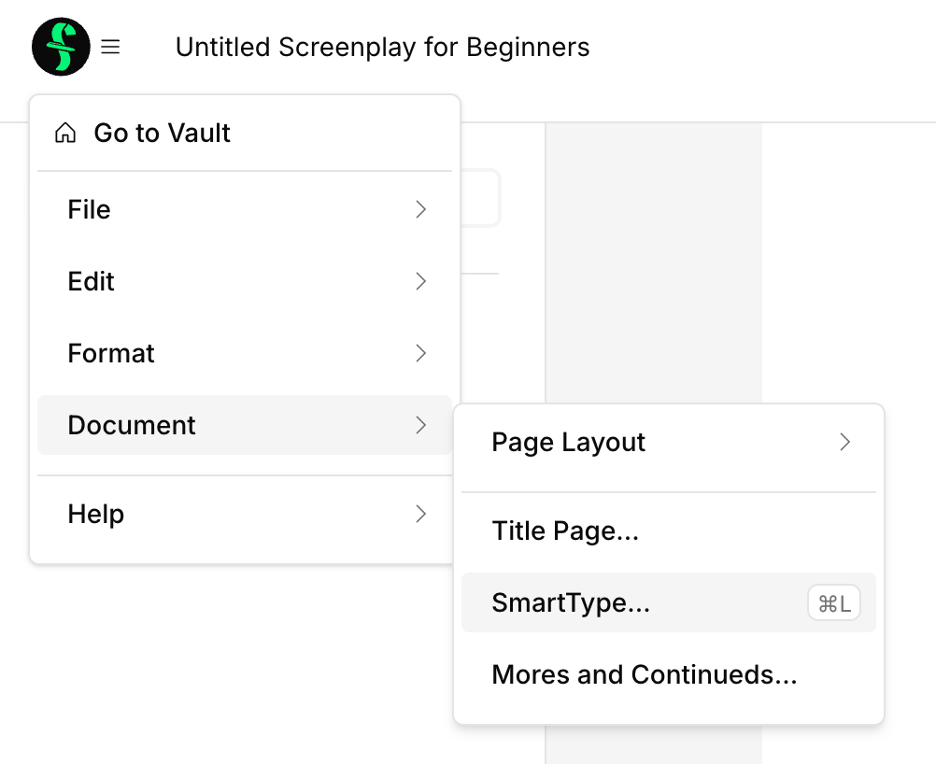Expand the Page Layout submenu arrow
The image size is (936, 764).
[845, 442]
